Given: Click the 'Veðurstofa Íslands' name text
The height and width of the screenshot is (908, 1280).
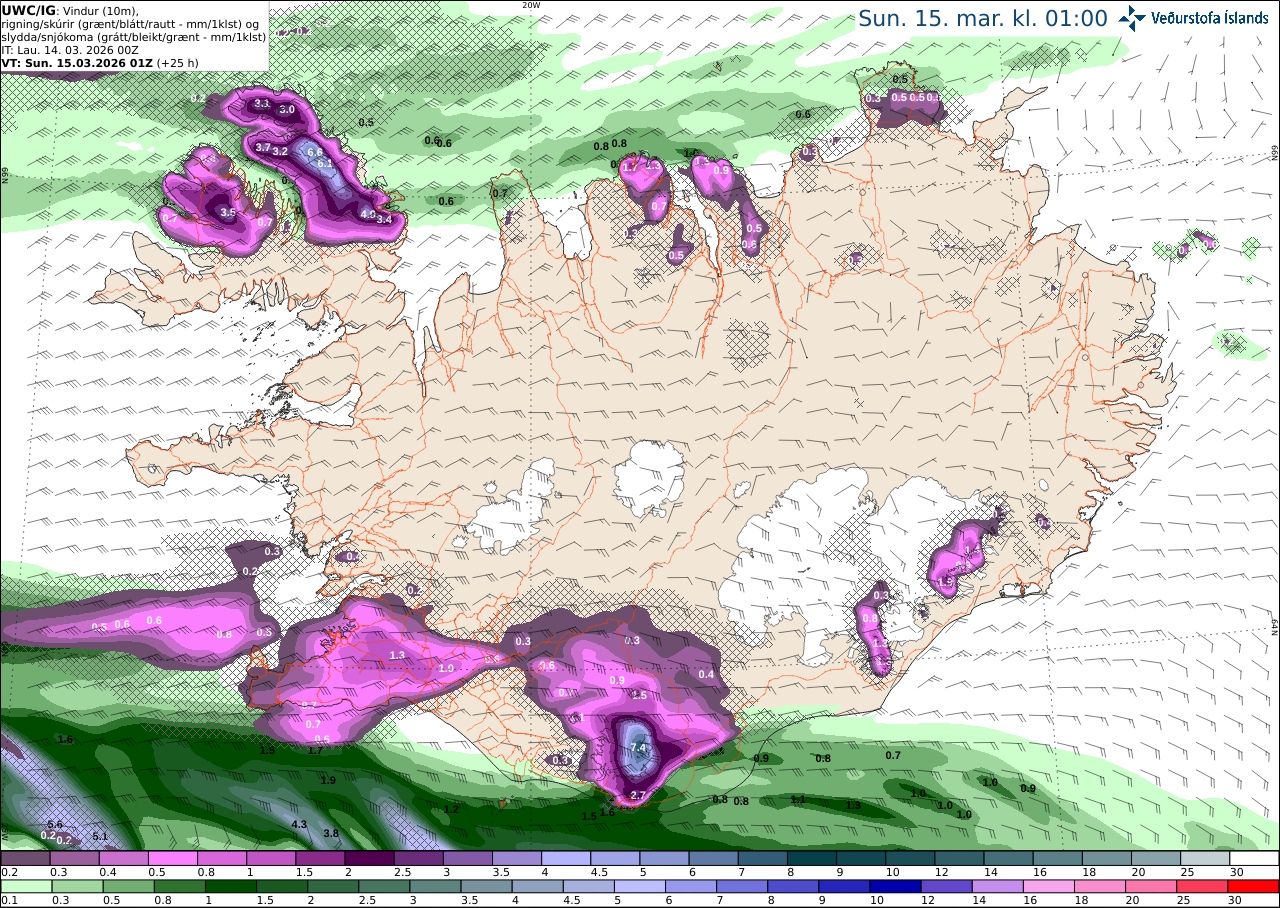Looking at the screenshot, I should (1209, 18).
